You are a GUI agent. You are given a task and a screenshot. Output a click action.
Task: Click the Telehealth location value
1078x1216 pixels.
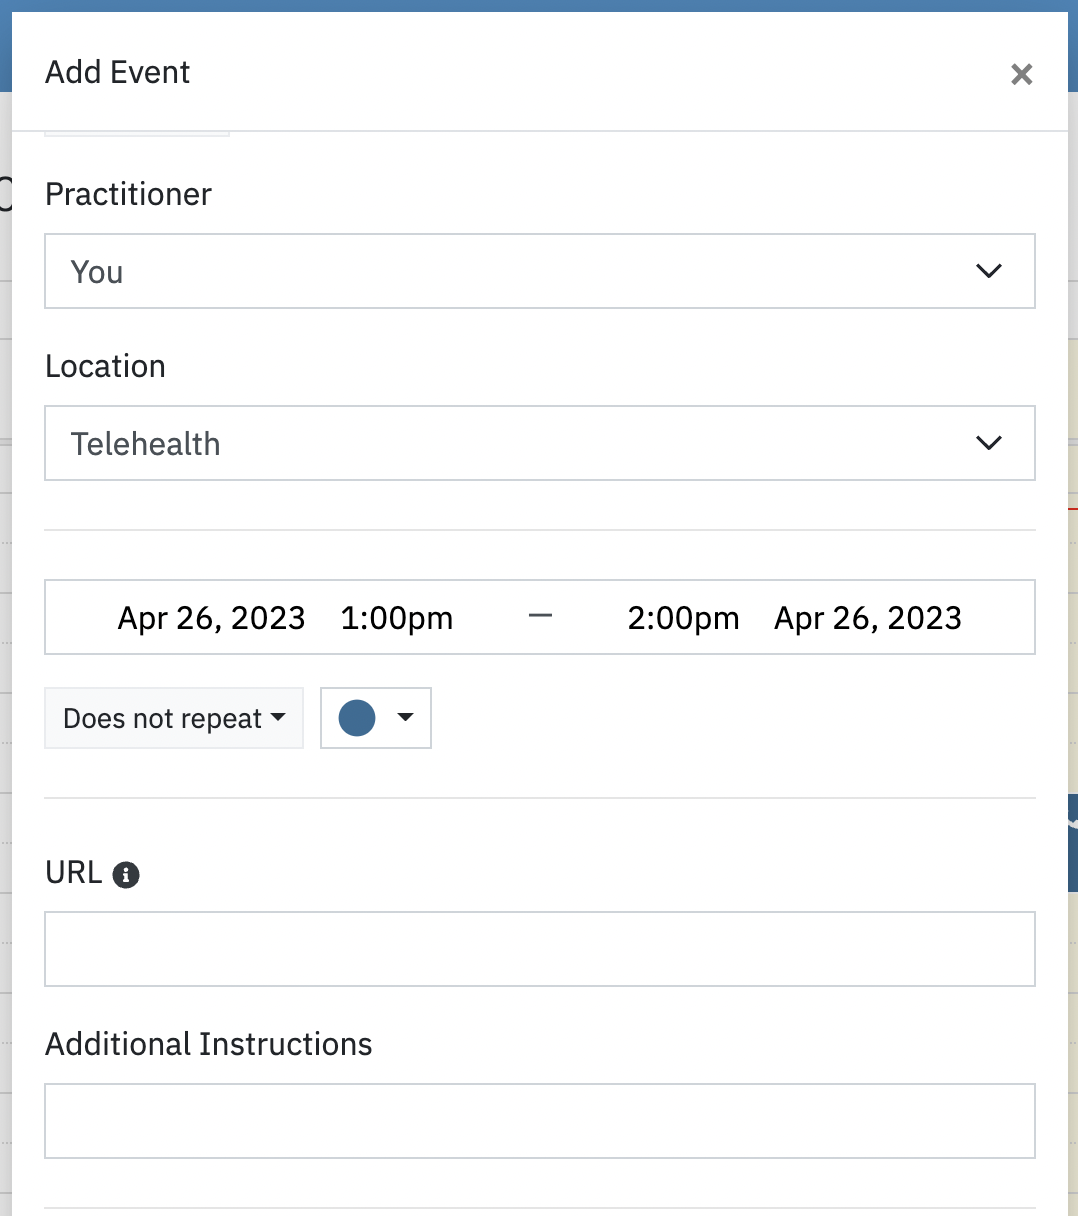(145, 443)
